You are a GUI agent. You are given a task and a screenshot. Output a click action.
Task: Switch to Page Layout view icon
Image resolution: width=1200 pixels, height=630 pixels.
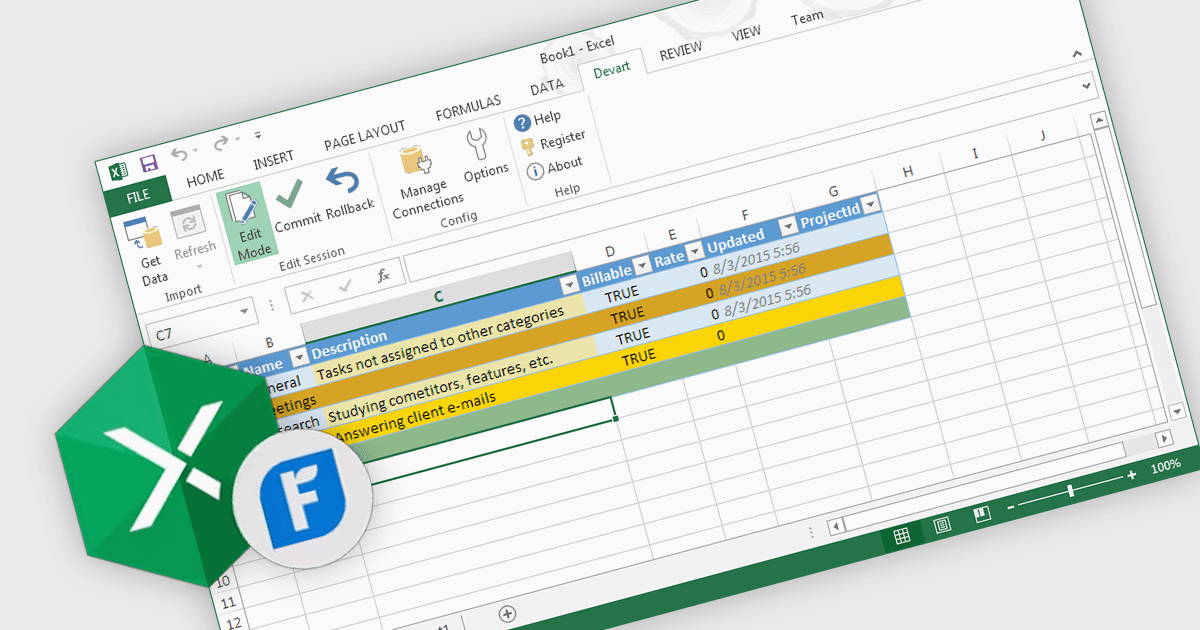pyautogui.click(x=942, y=525)
